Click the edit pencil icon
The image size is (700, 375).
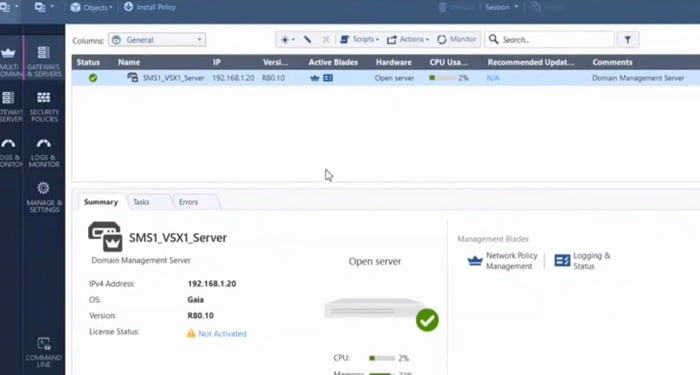[x=307, y=40]
